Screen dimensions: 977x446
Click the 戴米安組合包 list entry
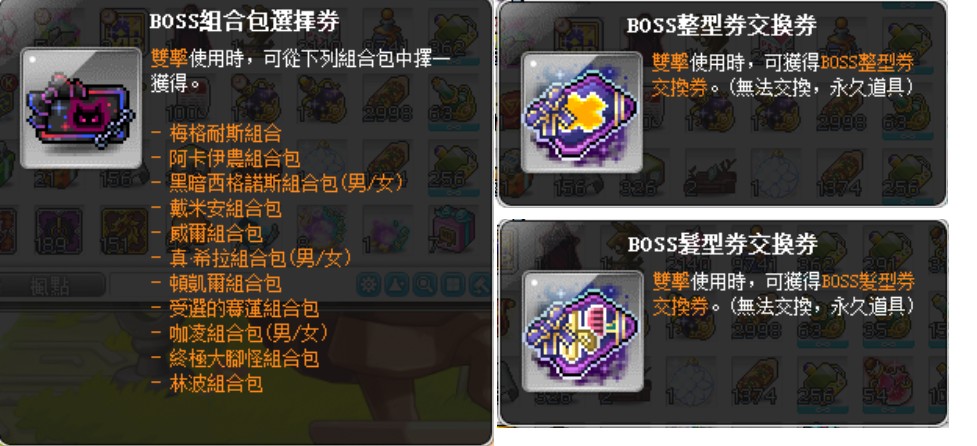pos(224,208)
